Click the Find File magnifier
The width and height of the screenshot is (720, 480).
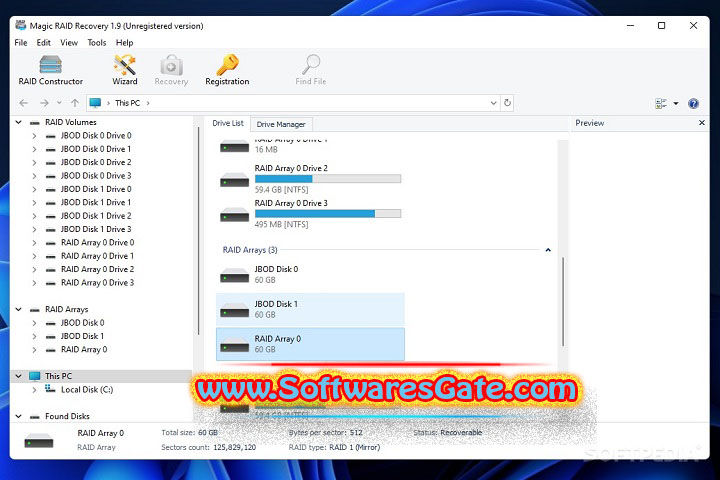pyautogui.click(x=311, y=70)
